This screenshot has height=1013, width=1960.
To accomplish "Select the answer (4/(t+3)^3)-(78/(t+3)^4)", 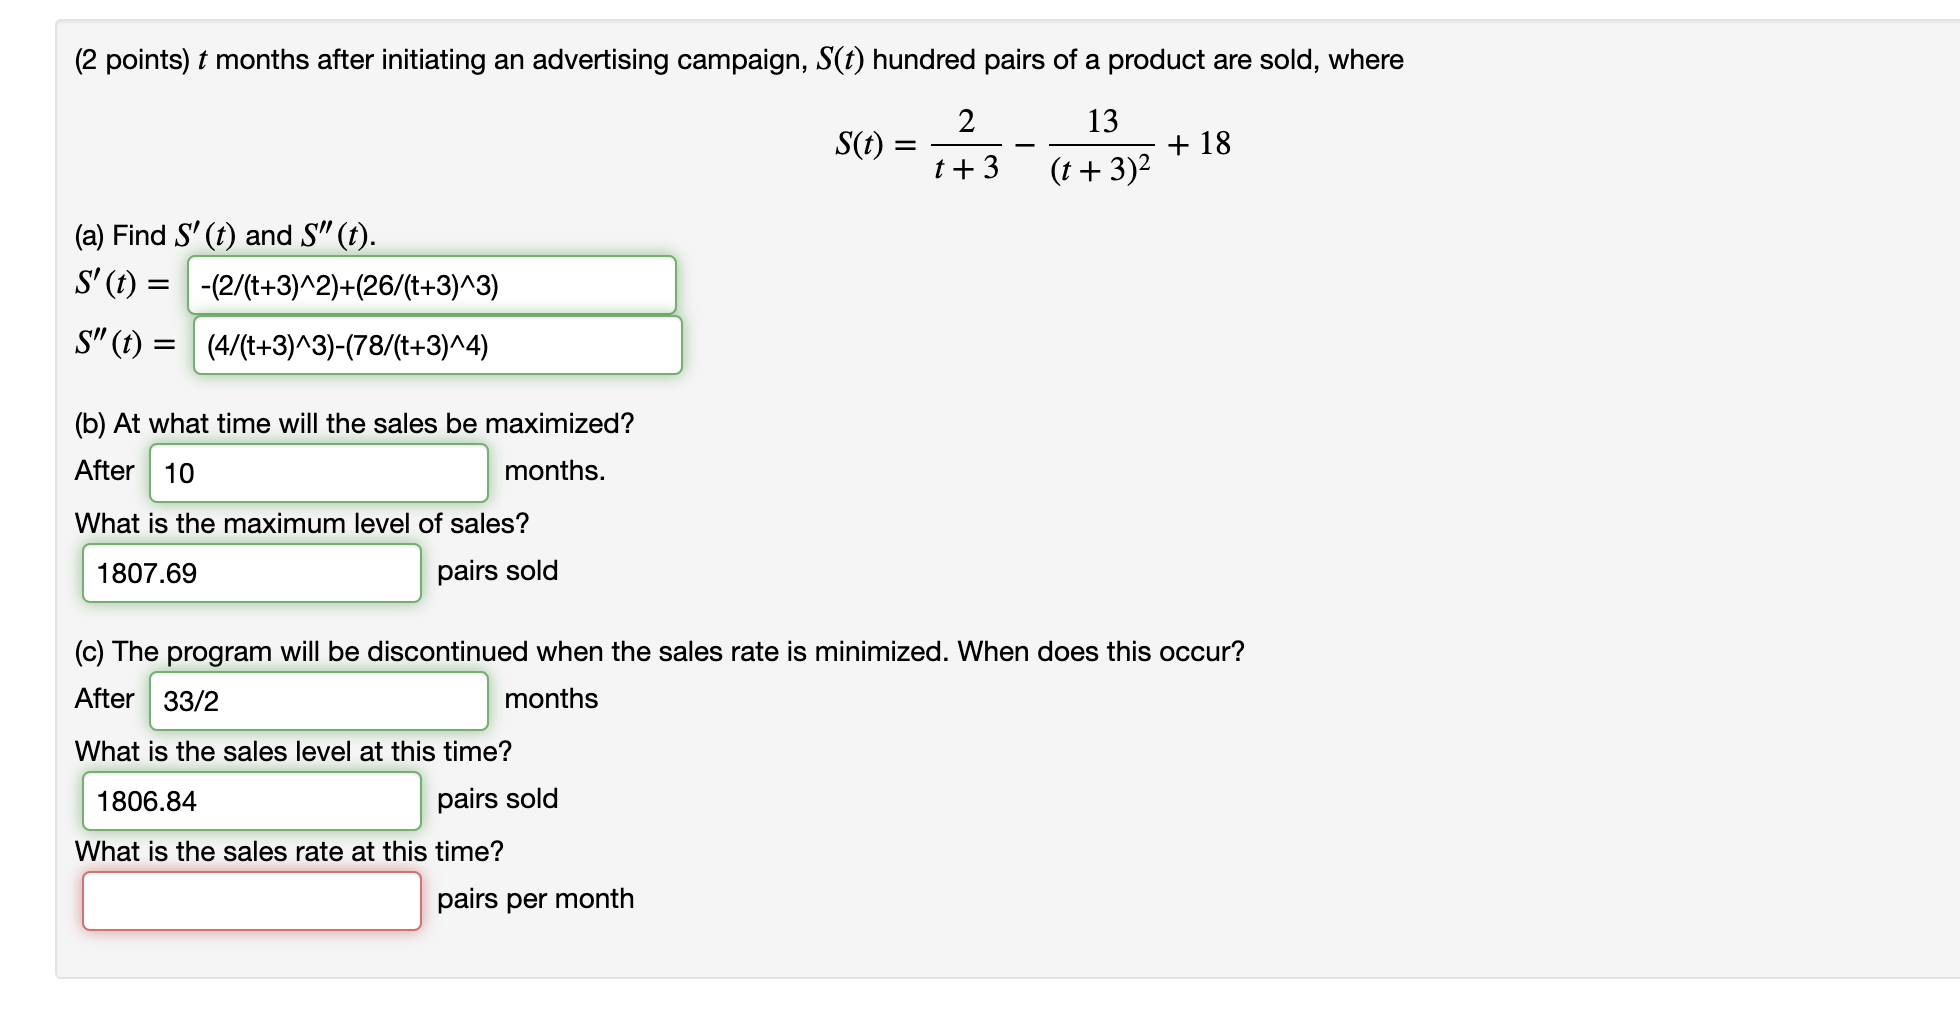I will click(x=438, y=345).
